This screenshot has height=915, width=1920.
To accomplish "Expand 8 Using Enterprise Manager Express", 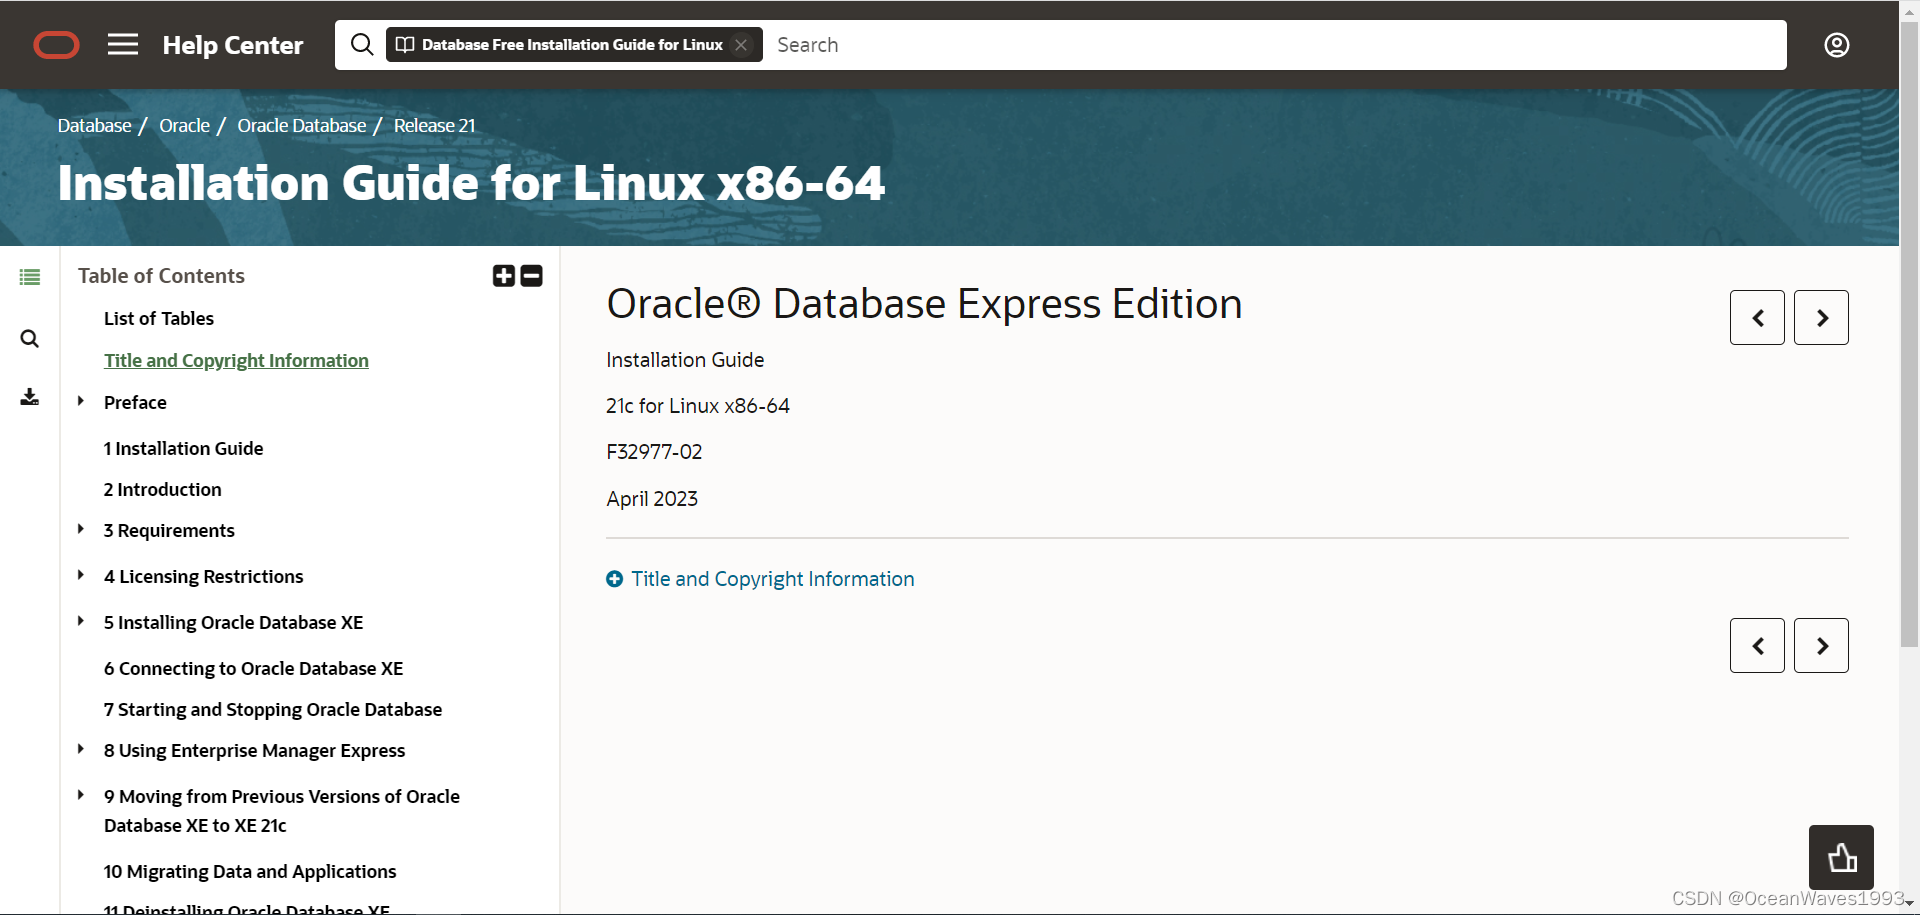I will pos(81,749).
